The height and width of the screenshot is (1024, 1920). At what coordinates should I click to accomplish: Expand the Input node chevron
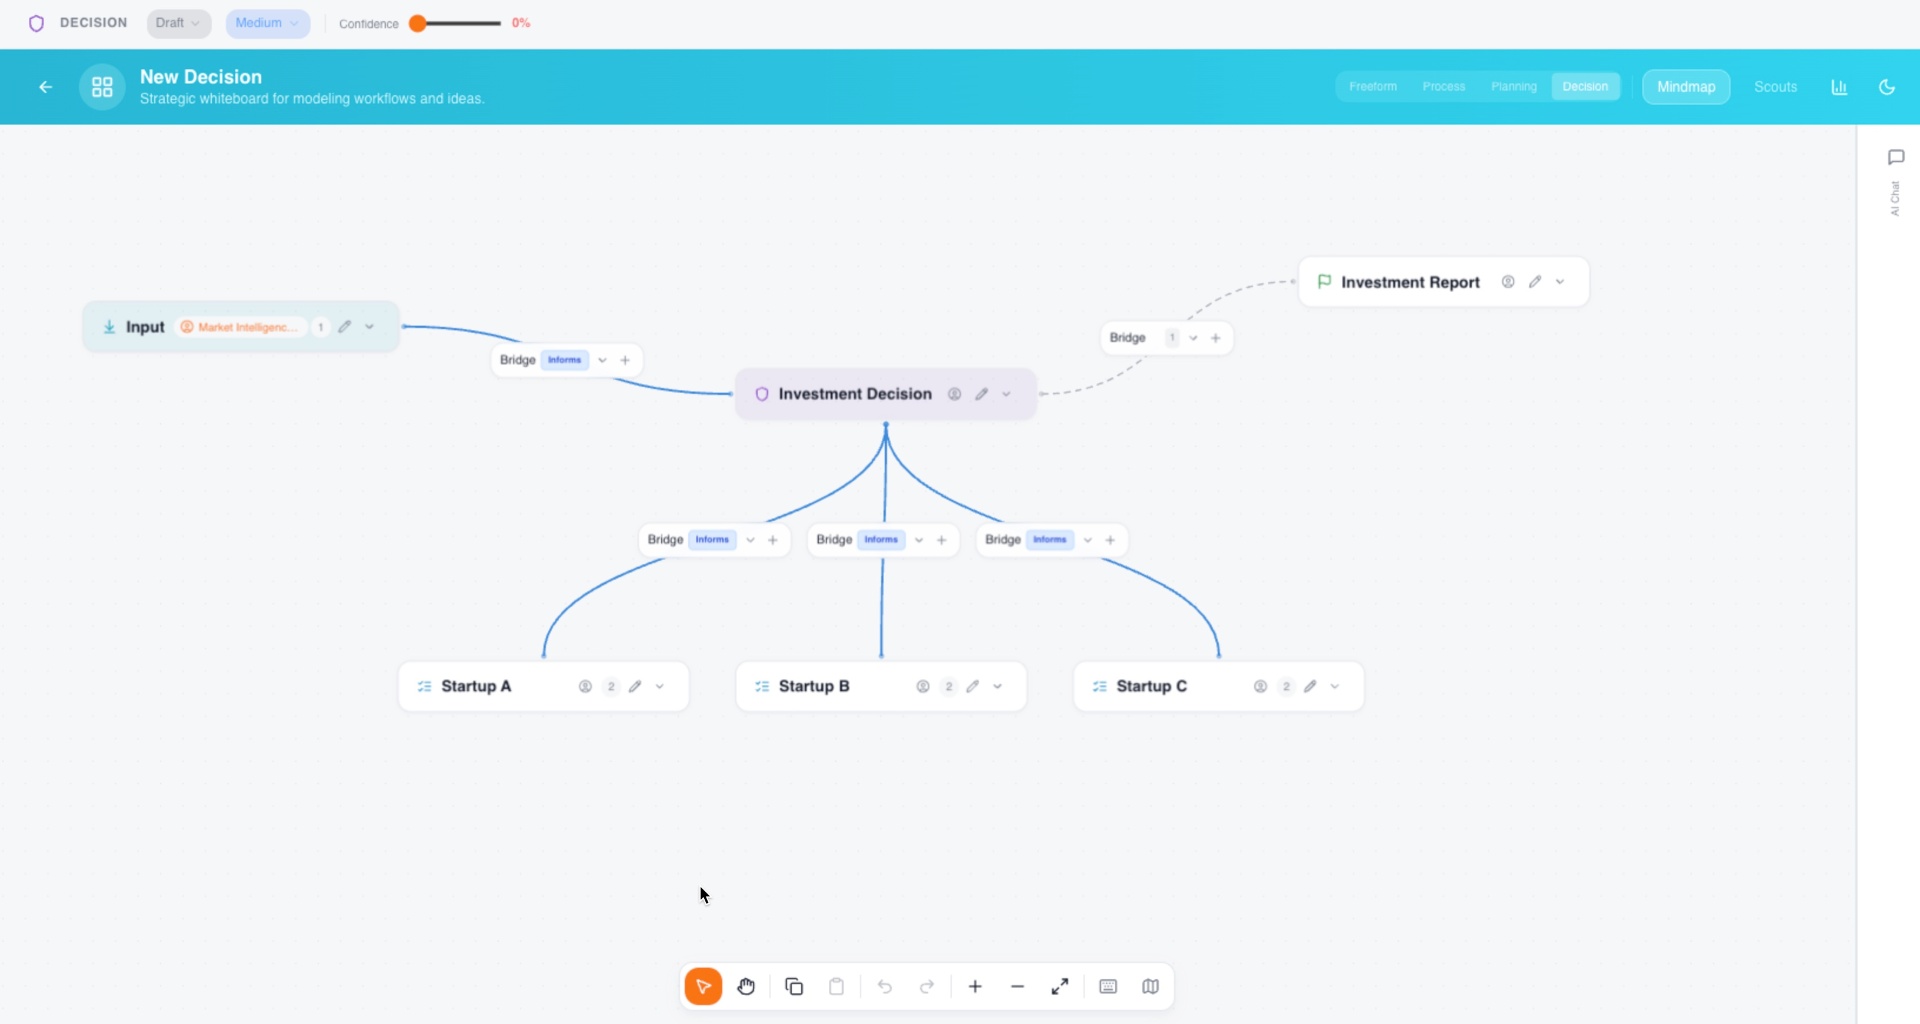pos(370,327)
